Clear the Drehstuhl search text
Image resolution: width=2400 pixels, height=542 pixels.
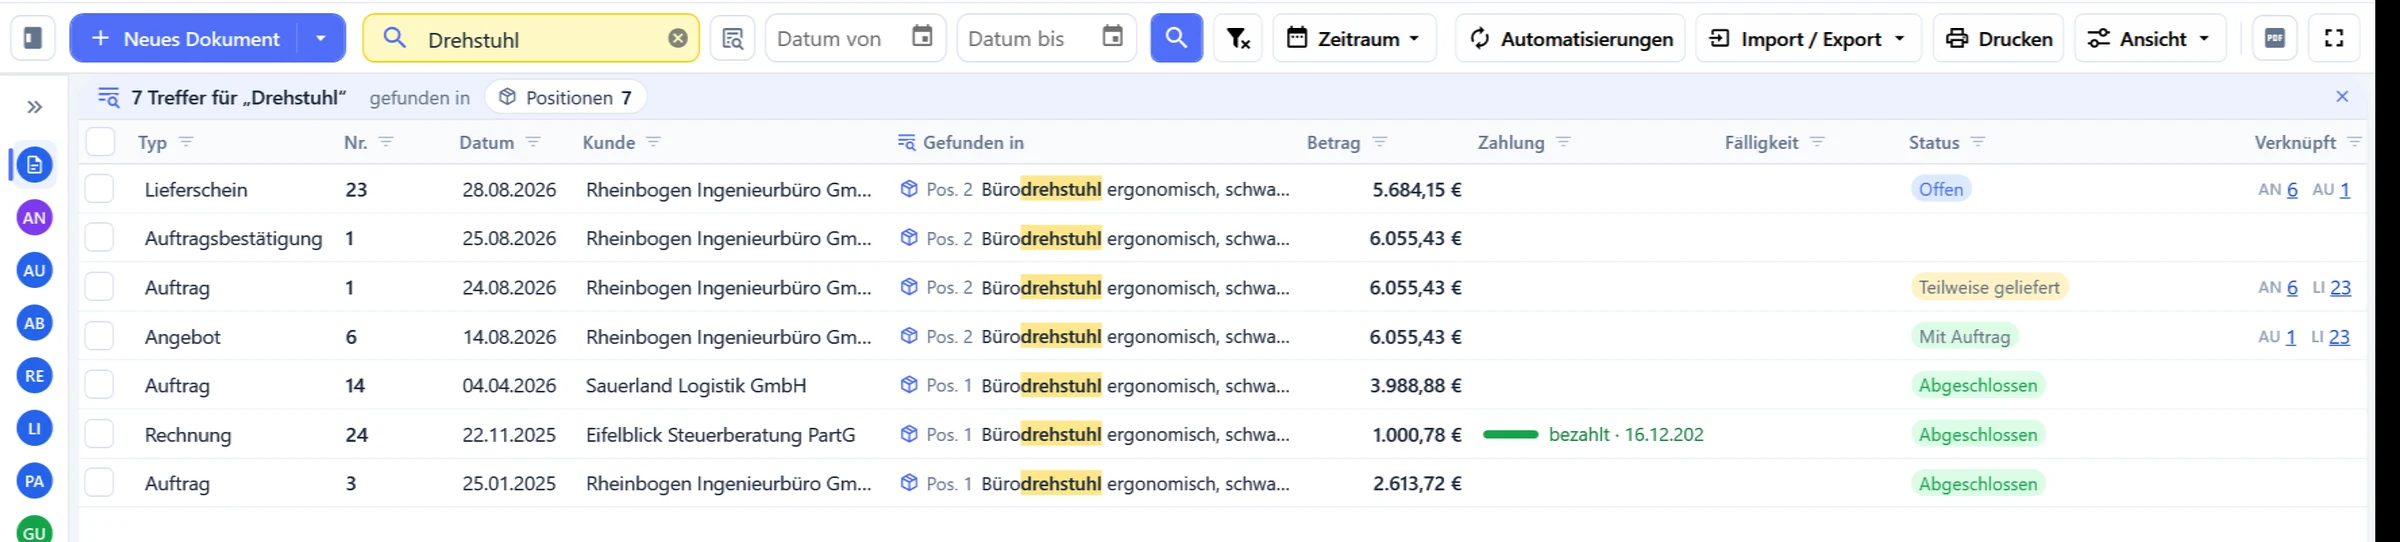678,38
